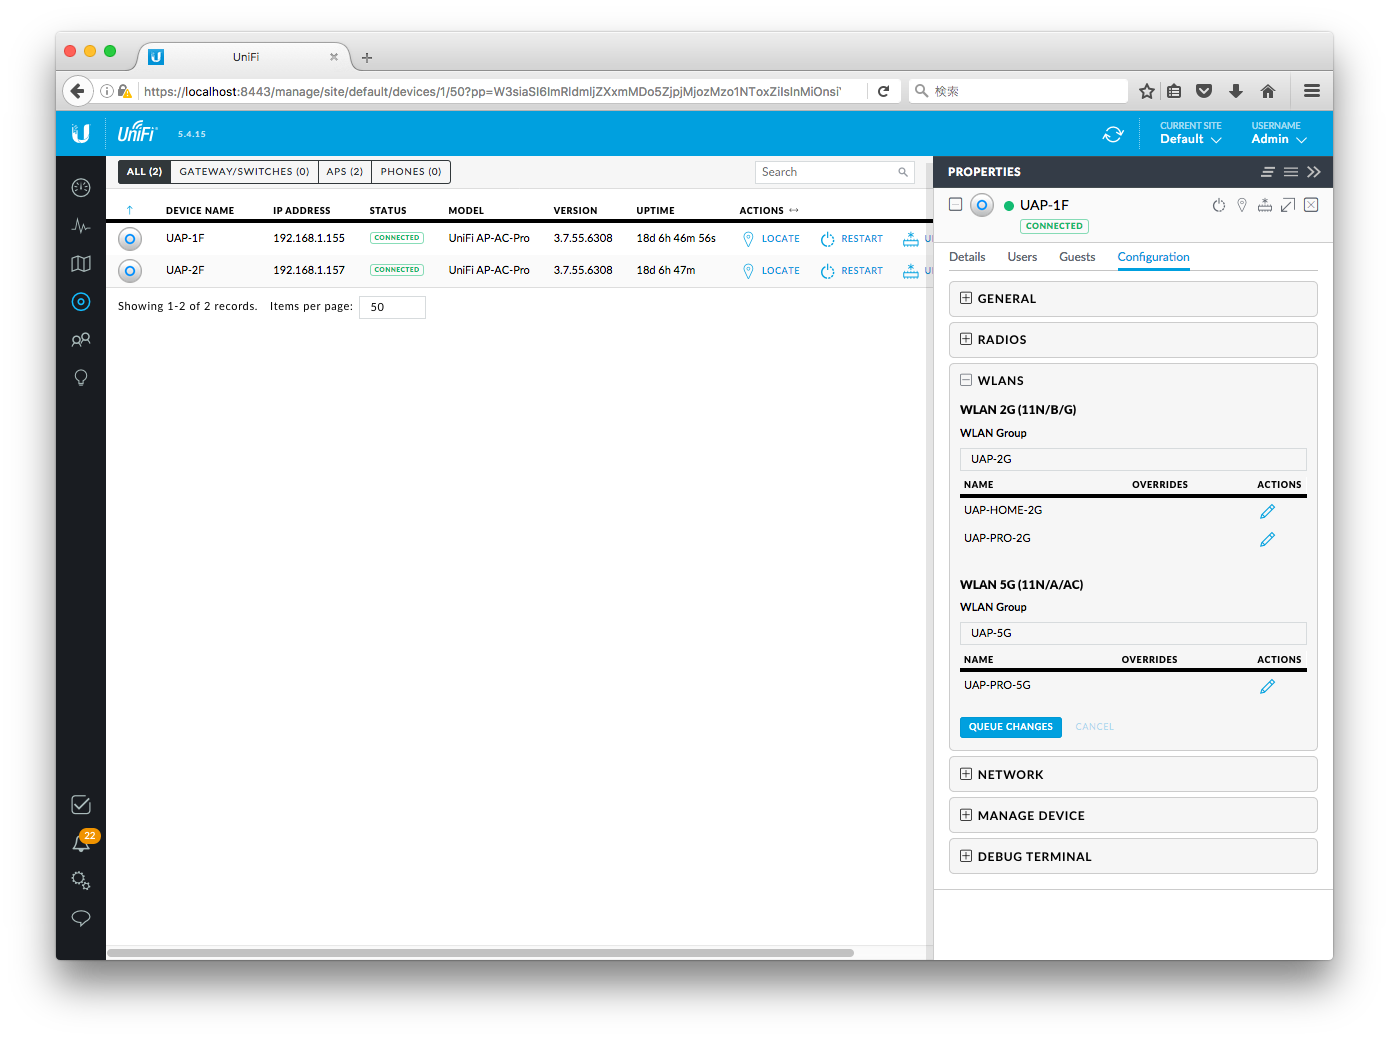Click the UAP-1F row device icon
This screenshot has height=1040, width=1389.
(130, 239)
